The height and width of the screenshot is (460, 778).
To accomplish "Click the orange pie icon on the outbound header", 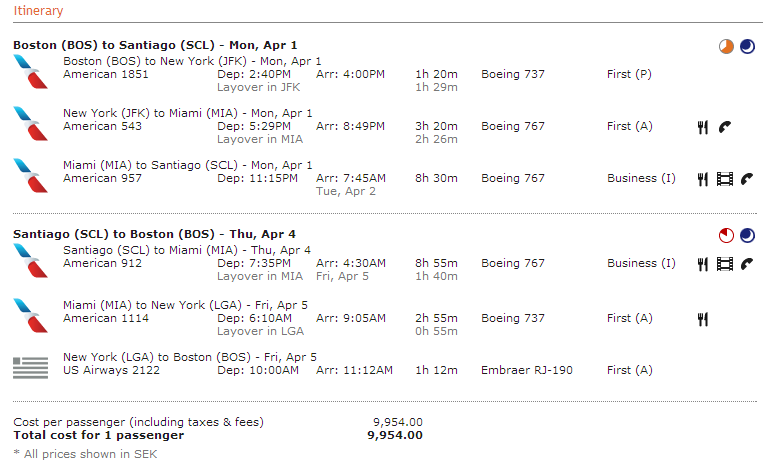I will pyautogui.click(x=727, y=46).
